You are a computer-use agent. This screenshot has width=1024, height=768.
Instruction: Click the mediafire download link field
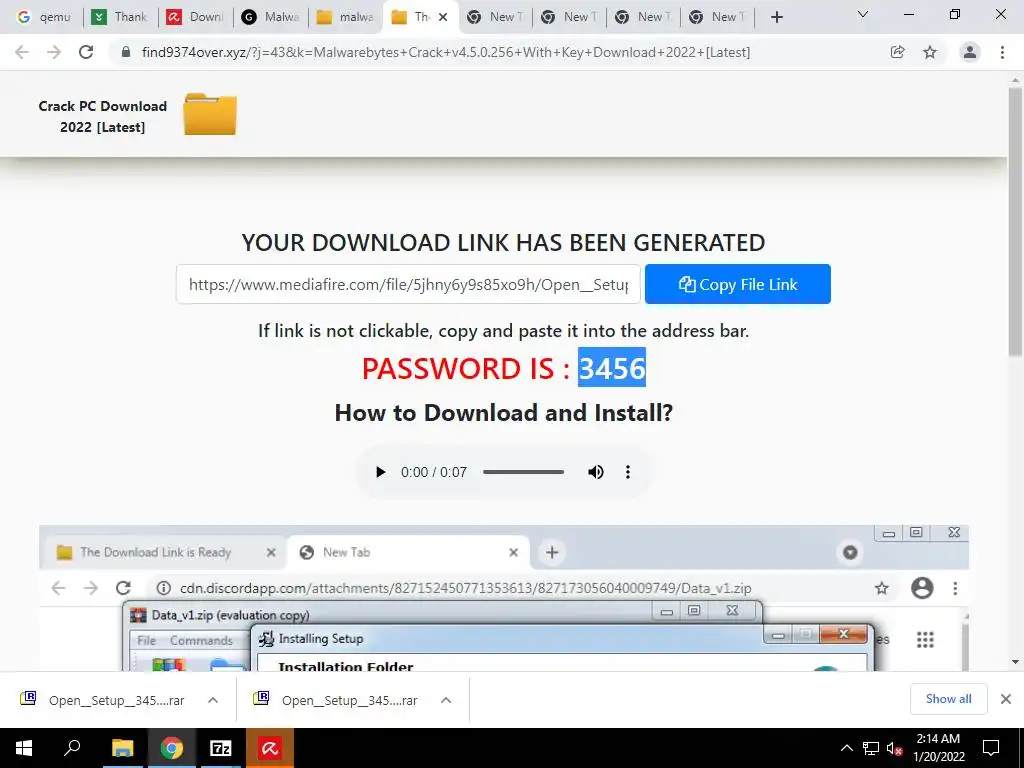[408, 284]
